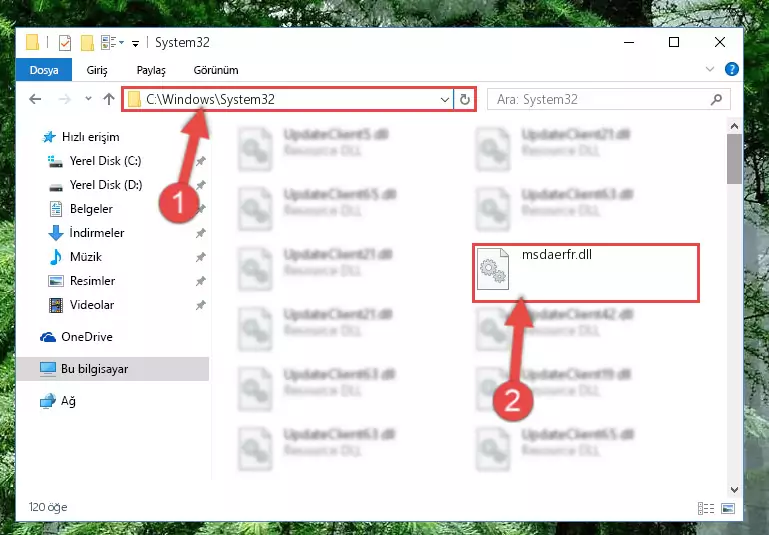Image resolution: width=769 pixels, height=535 pixels.
Task: Click the pin icon next to İndirmeler
Action: coord(201,233)
